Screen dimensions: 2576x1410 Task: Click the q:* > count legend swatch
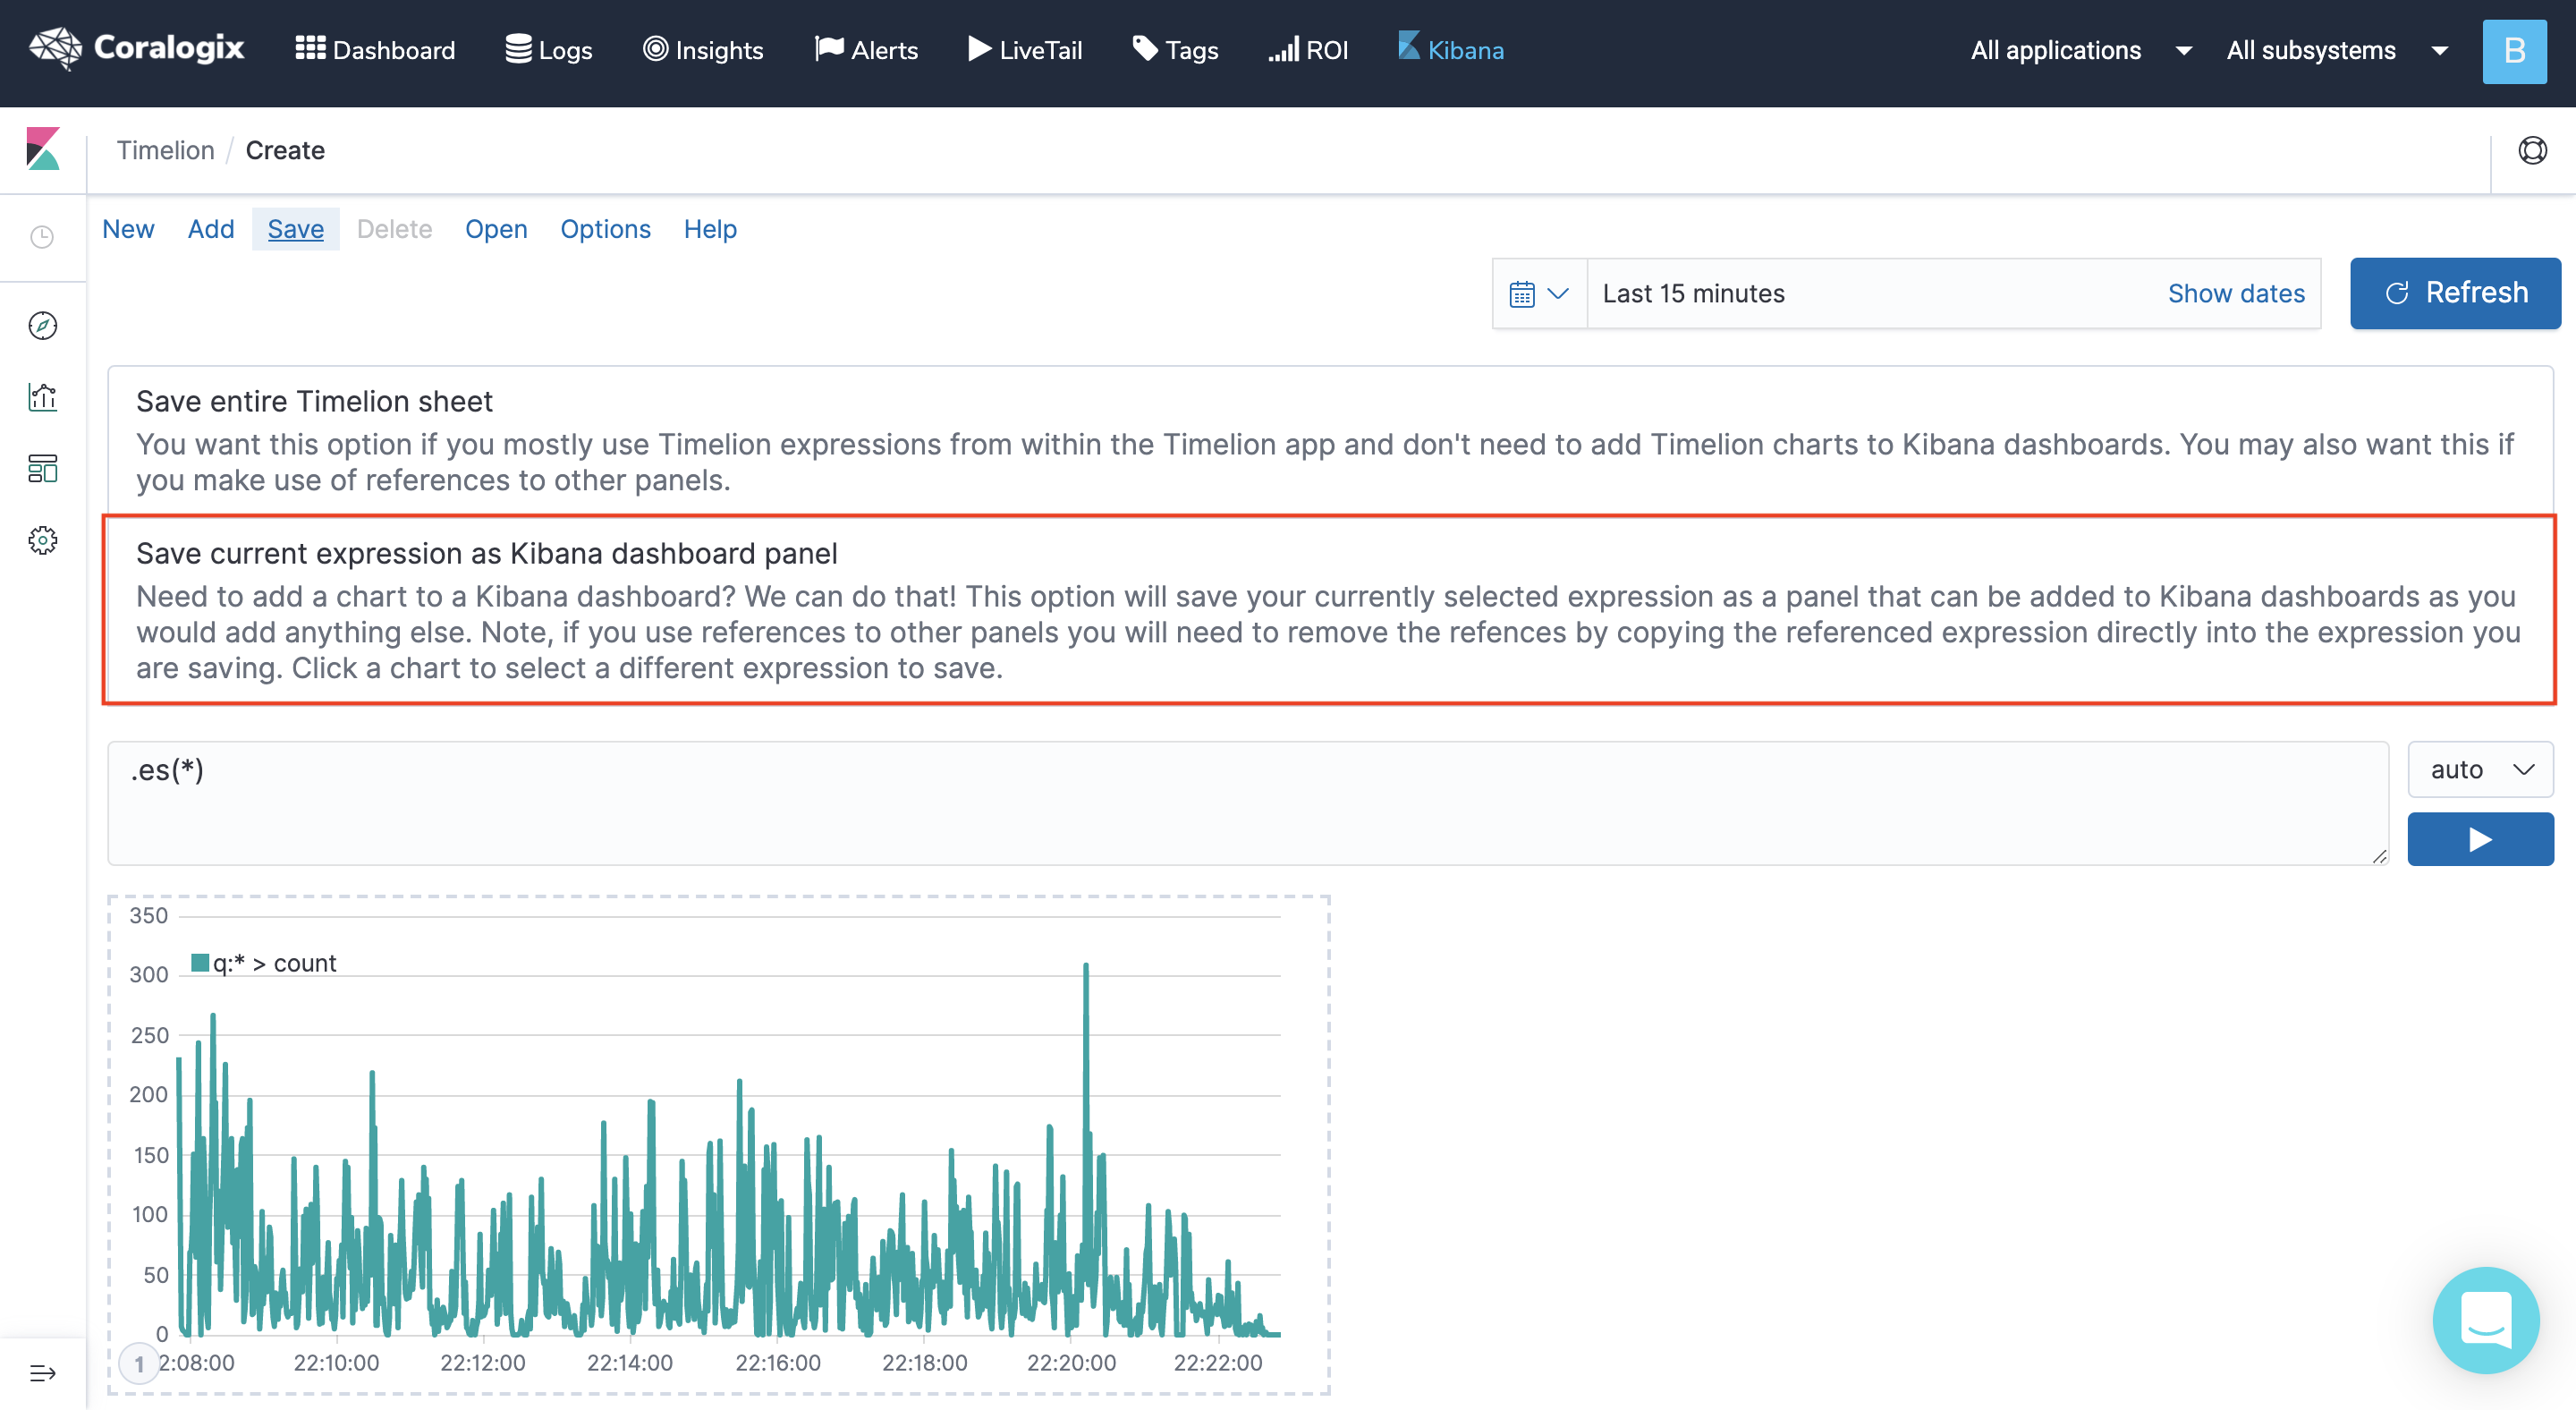coord(200,962)
